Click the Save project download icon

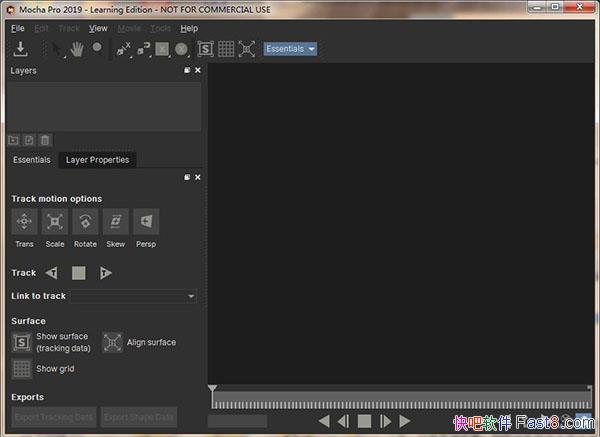(20, 49)
